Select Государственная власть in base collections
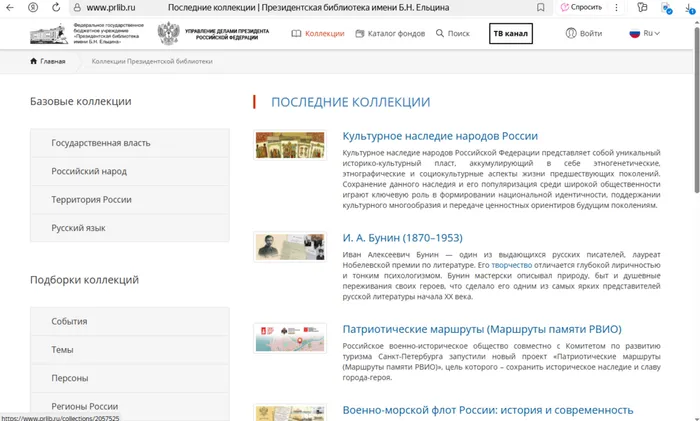The image size is (700, 421). 101,143
